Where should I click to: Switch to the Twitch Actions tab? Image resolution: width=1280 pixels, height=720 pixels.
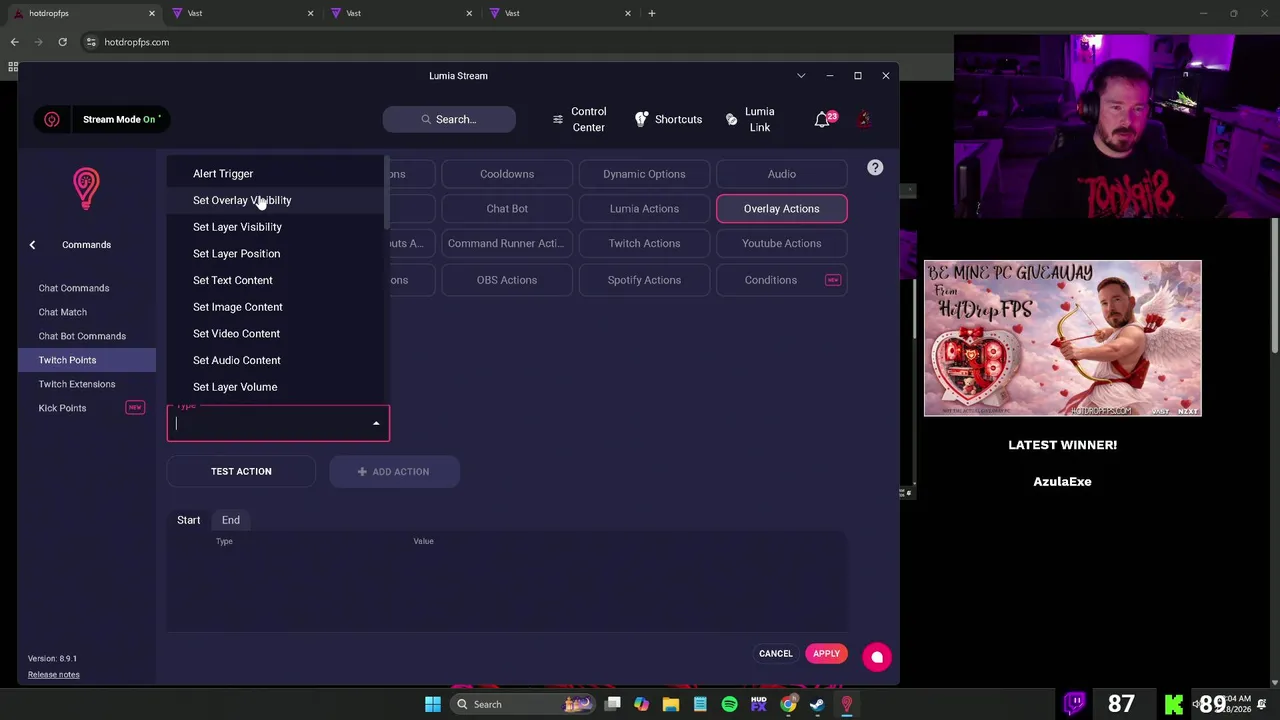pos(644,244)
